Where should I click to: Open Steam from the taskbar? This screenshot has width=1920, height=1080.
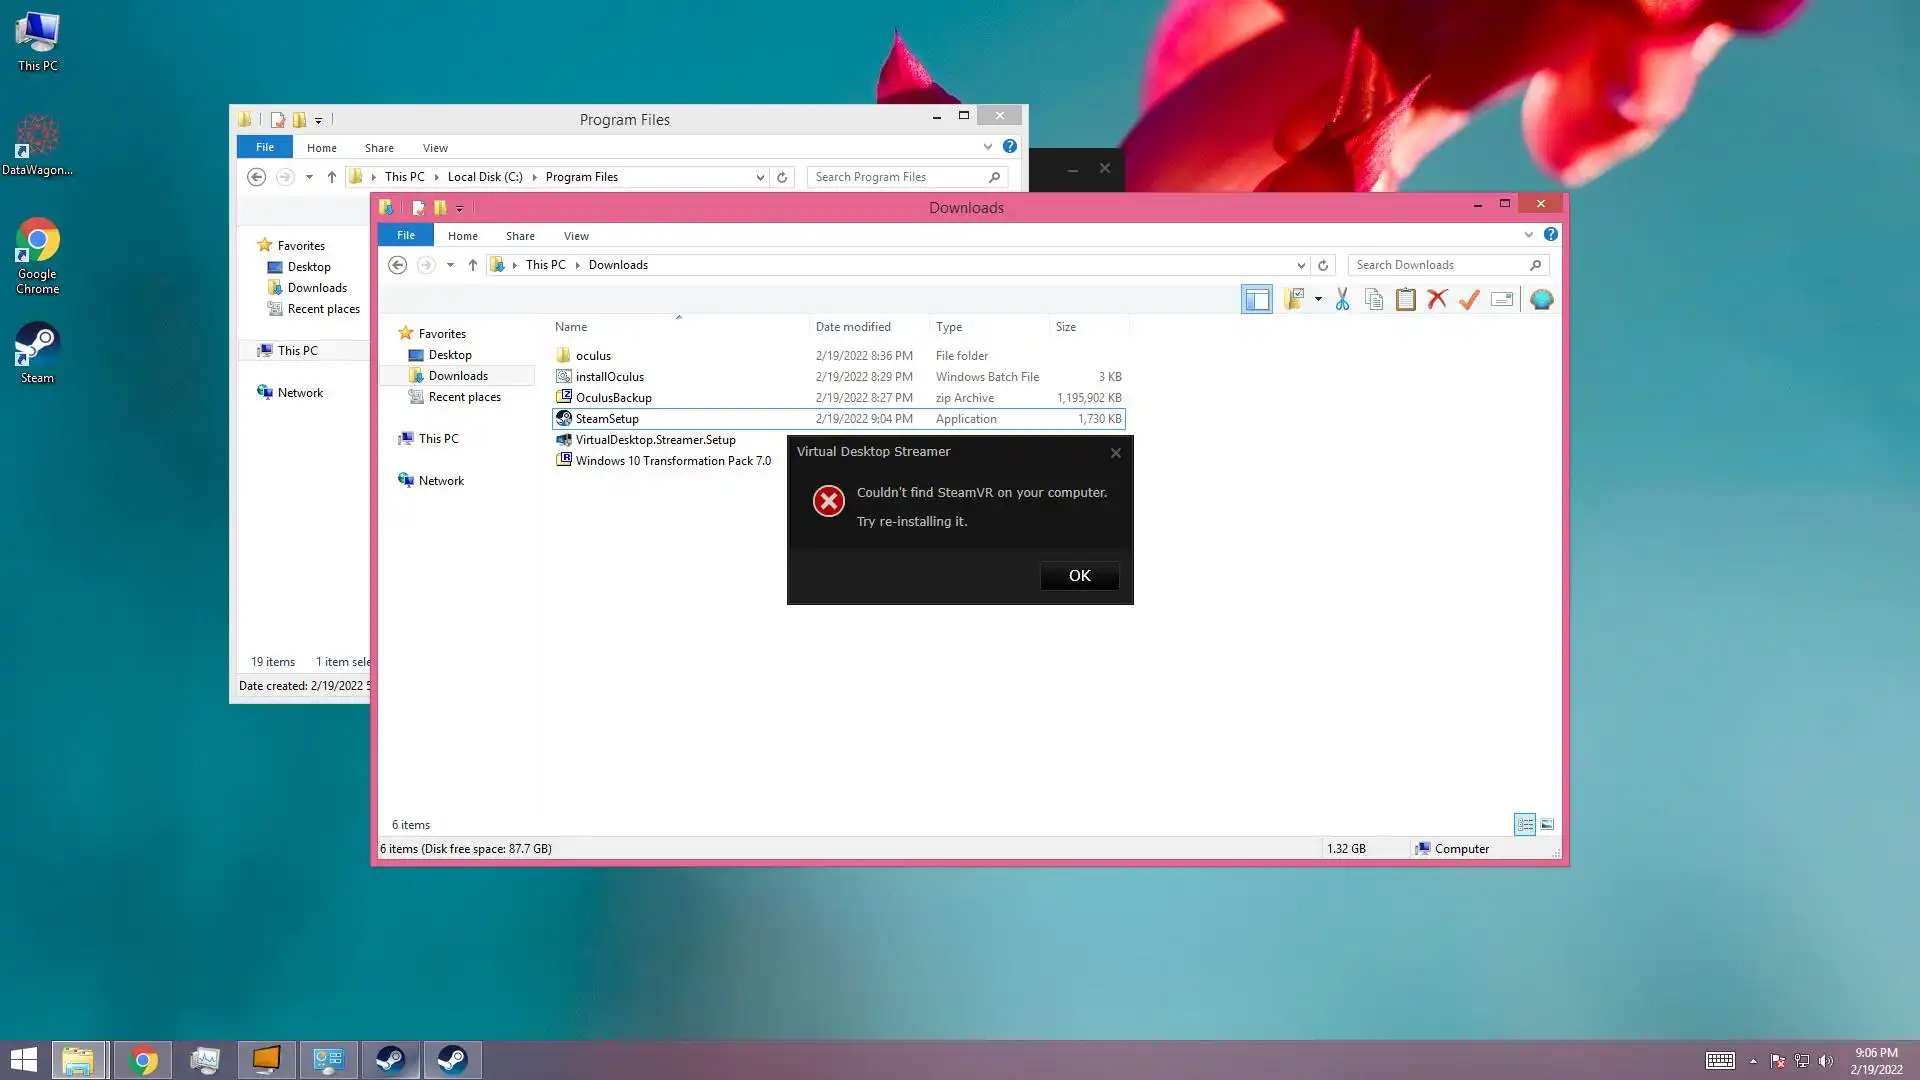390,1059
